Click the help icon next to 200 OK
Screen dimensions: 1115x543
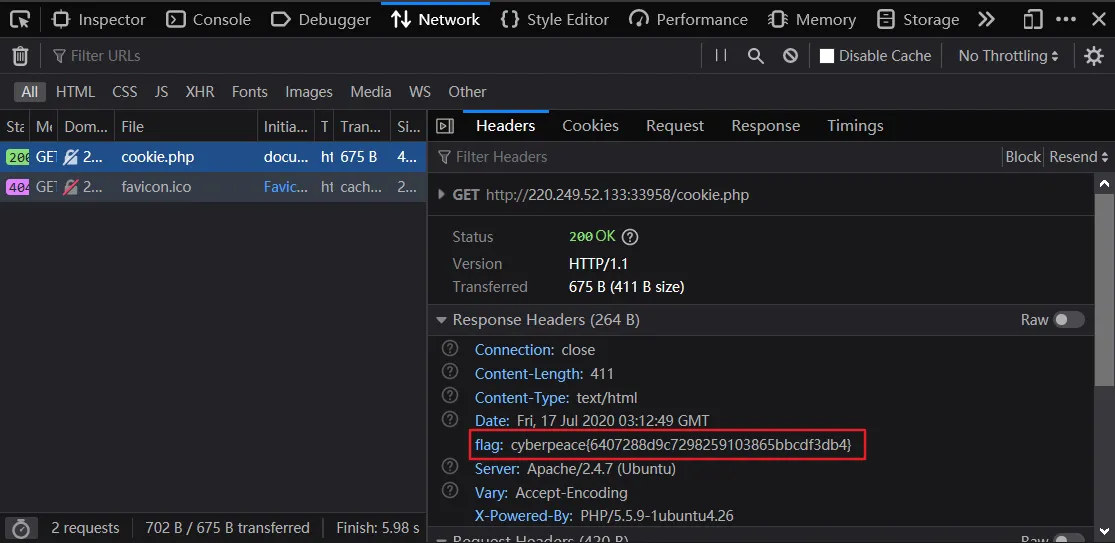click(630, 237)
